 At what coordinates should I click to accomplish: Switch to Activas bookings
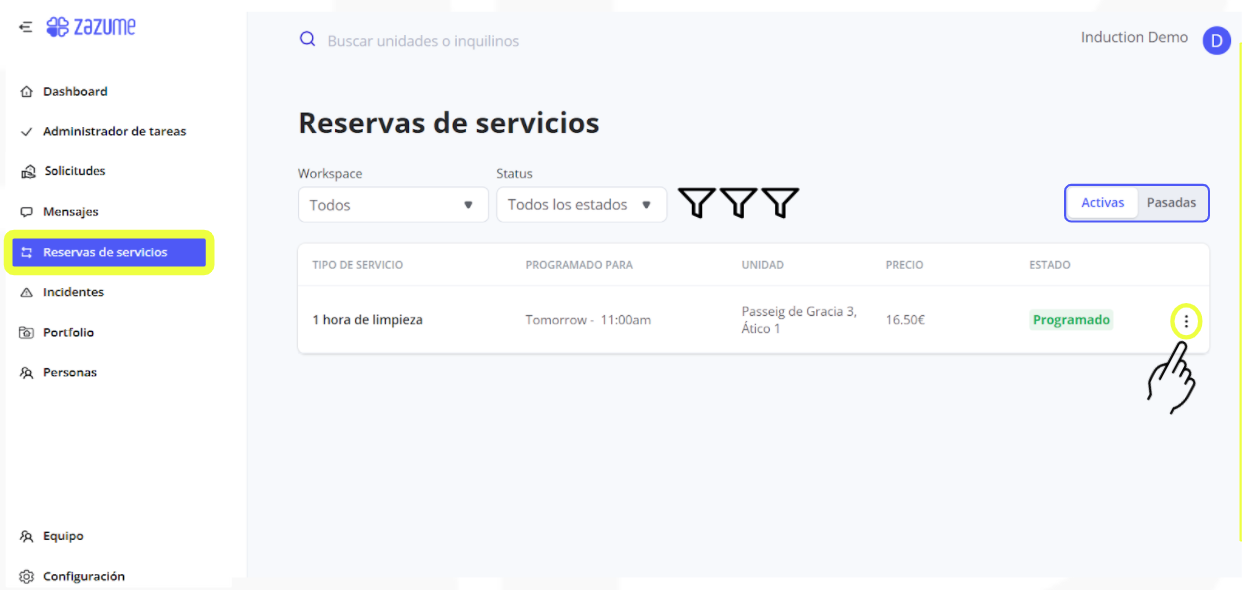[x=1103, y=203]
